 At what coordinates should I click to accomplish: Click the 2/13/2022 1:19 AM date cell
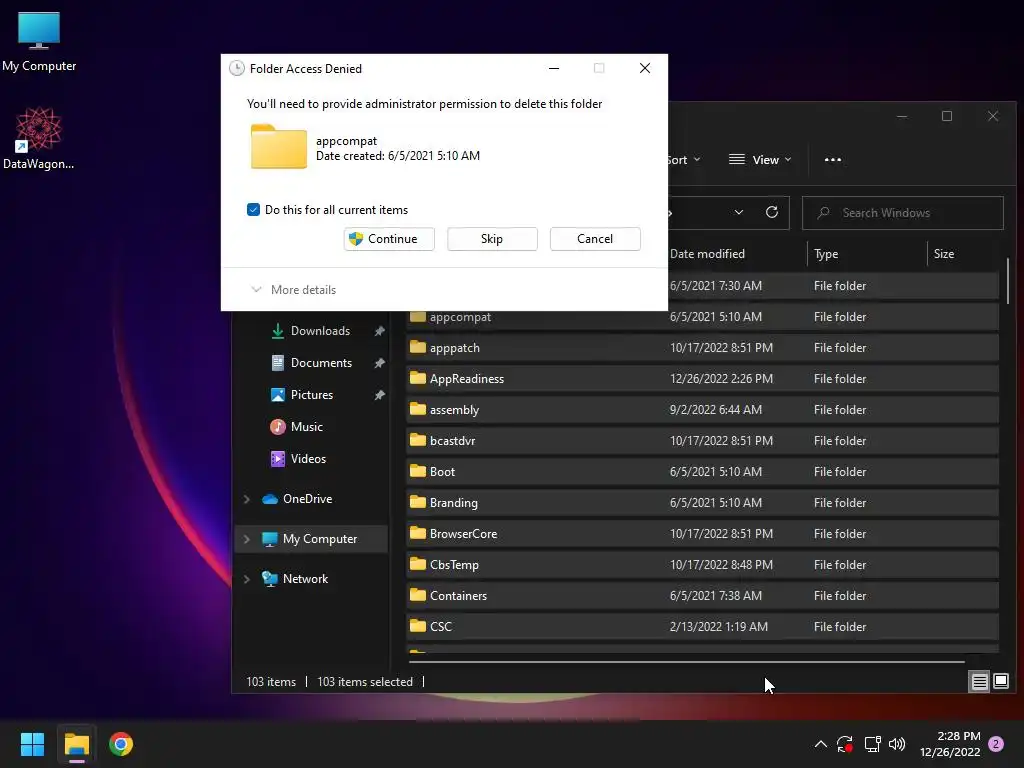tap(718, 627)
